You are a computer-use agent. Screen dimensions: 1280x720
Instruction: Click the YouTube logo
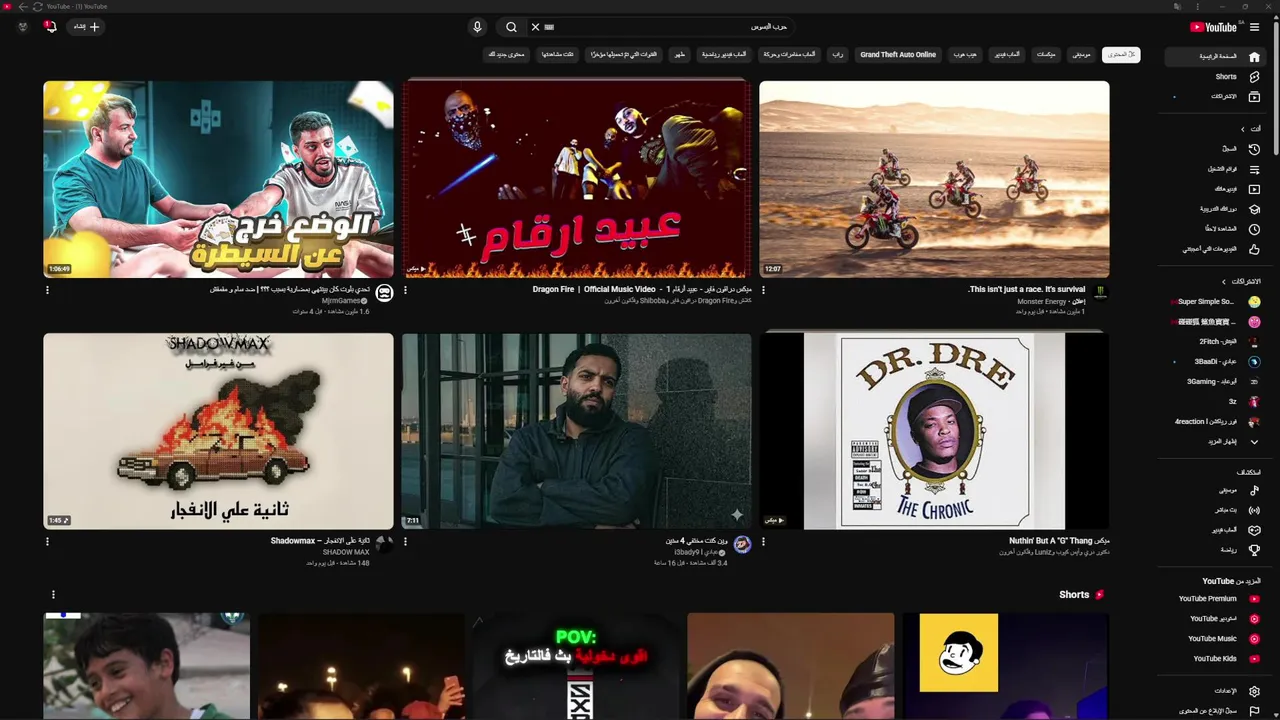[1213, 27]
